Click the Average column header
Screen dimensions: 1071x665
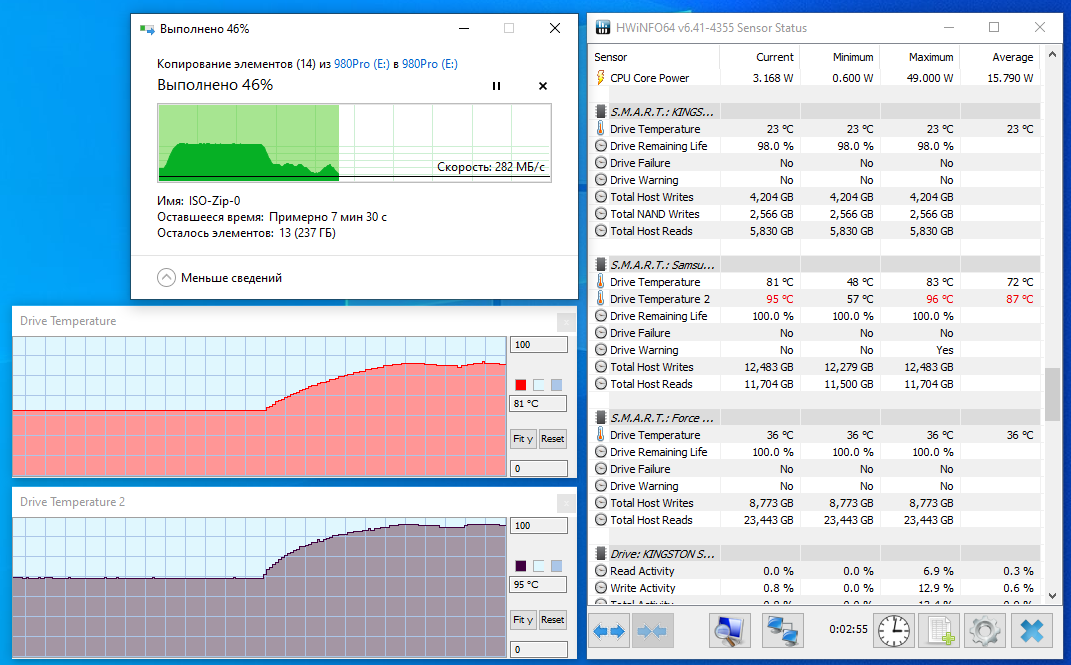(x=1000, y=57)
